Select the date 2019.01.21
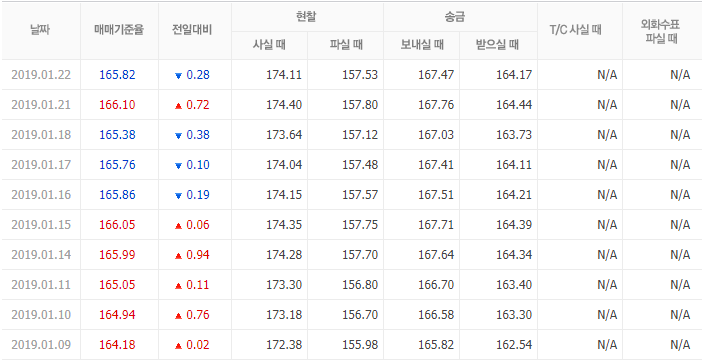The height and width of the screenshot is (361, 702). pos(41,105)
